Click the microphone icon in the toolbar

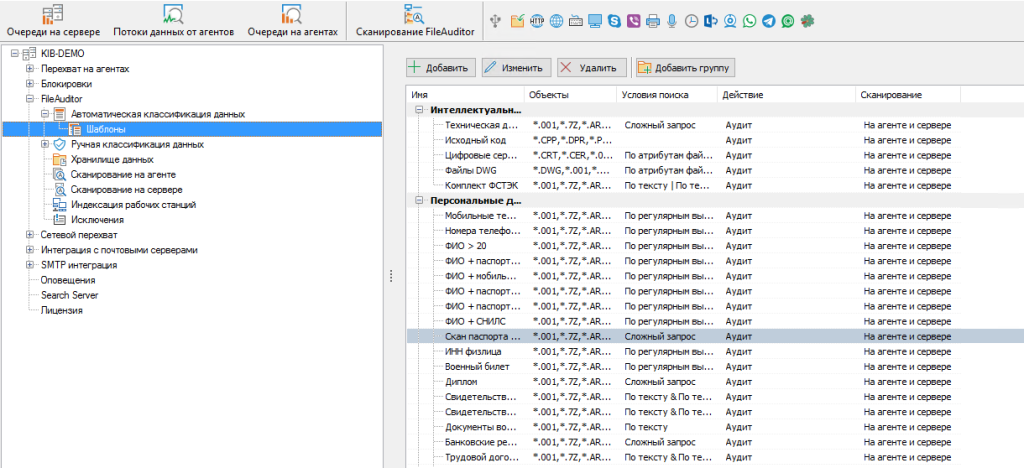pos(672,21)
